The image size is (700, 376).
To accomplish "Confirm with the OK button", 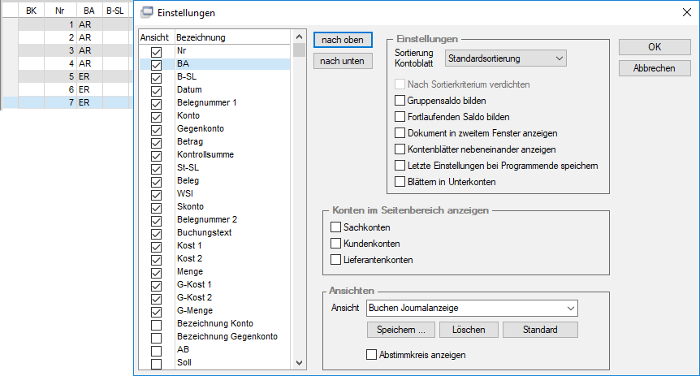I will tap(654, 47).
